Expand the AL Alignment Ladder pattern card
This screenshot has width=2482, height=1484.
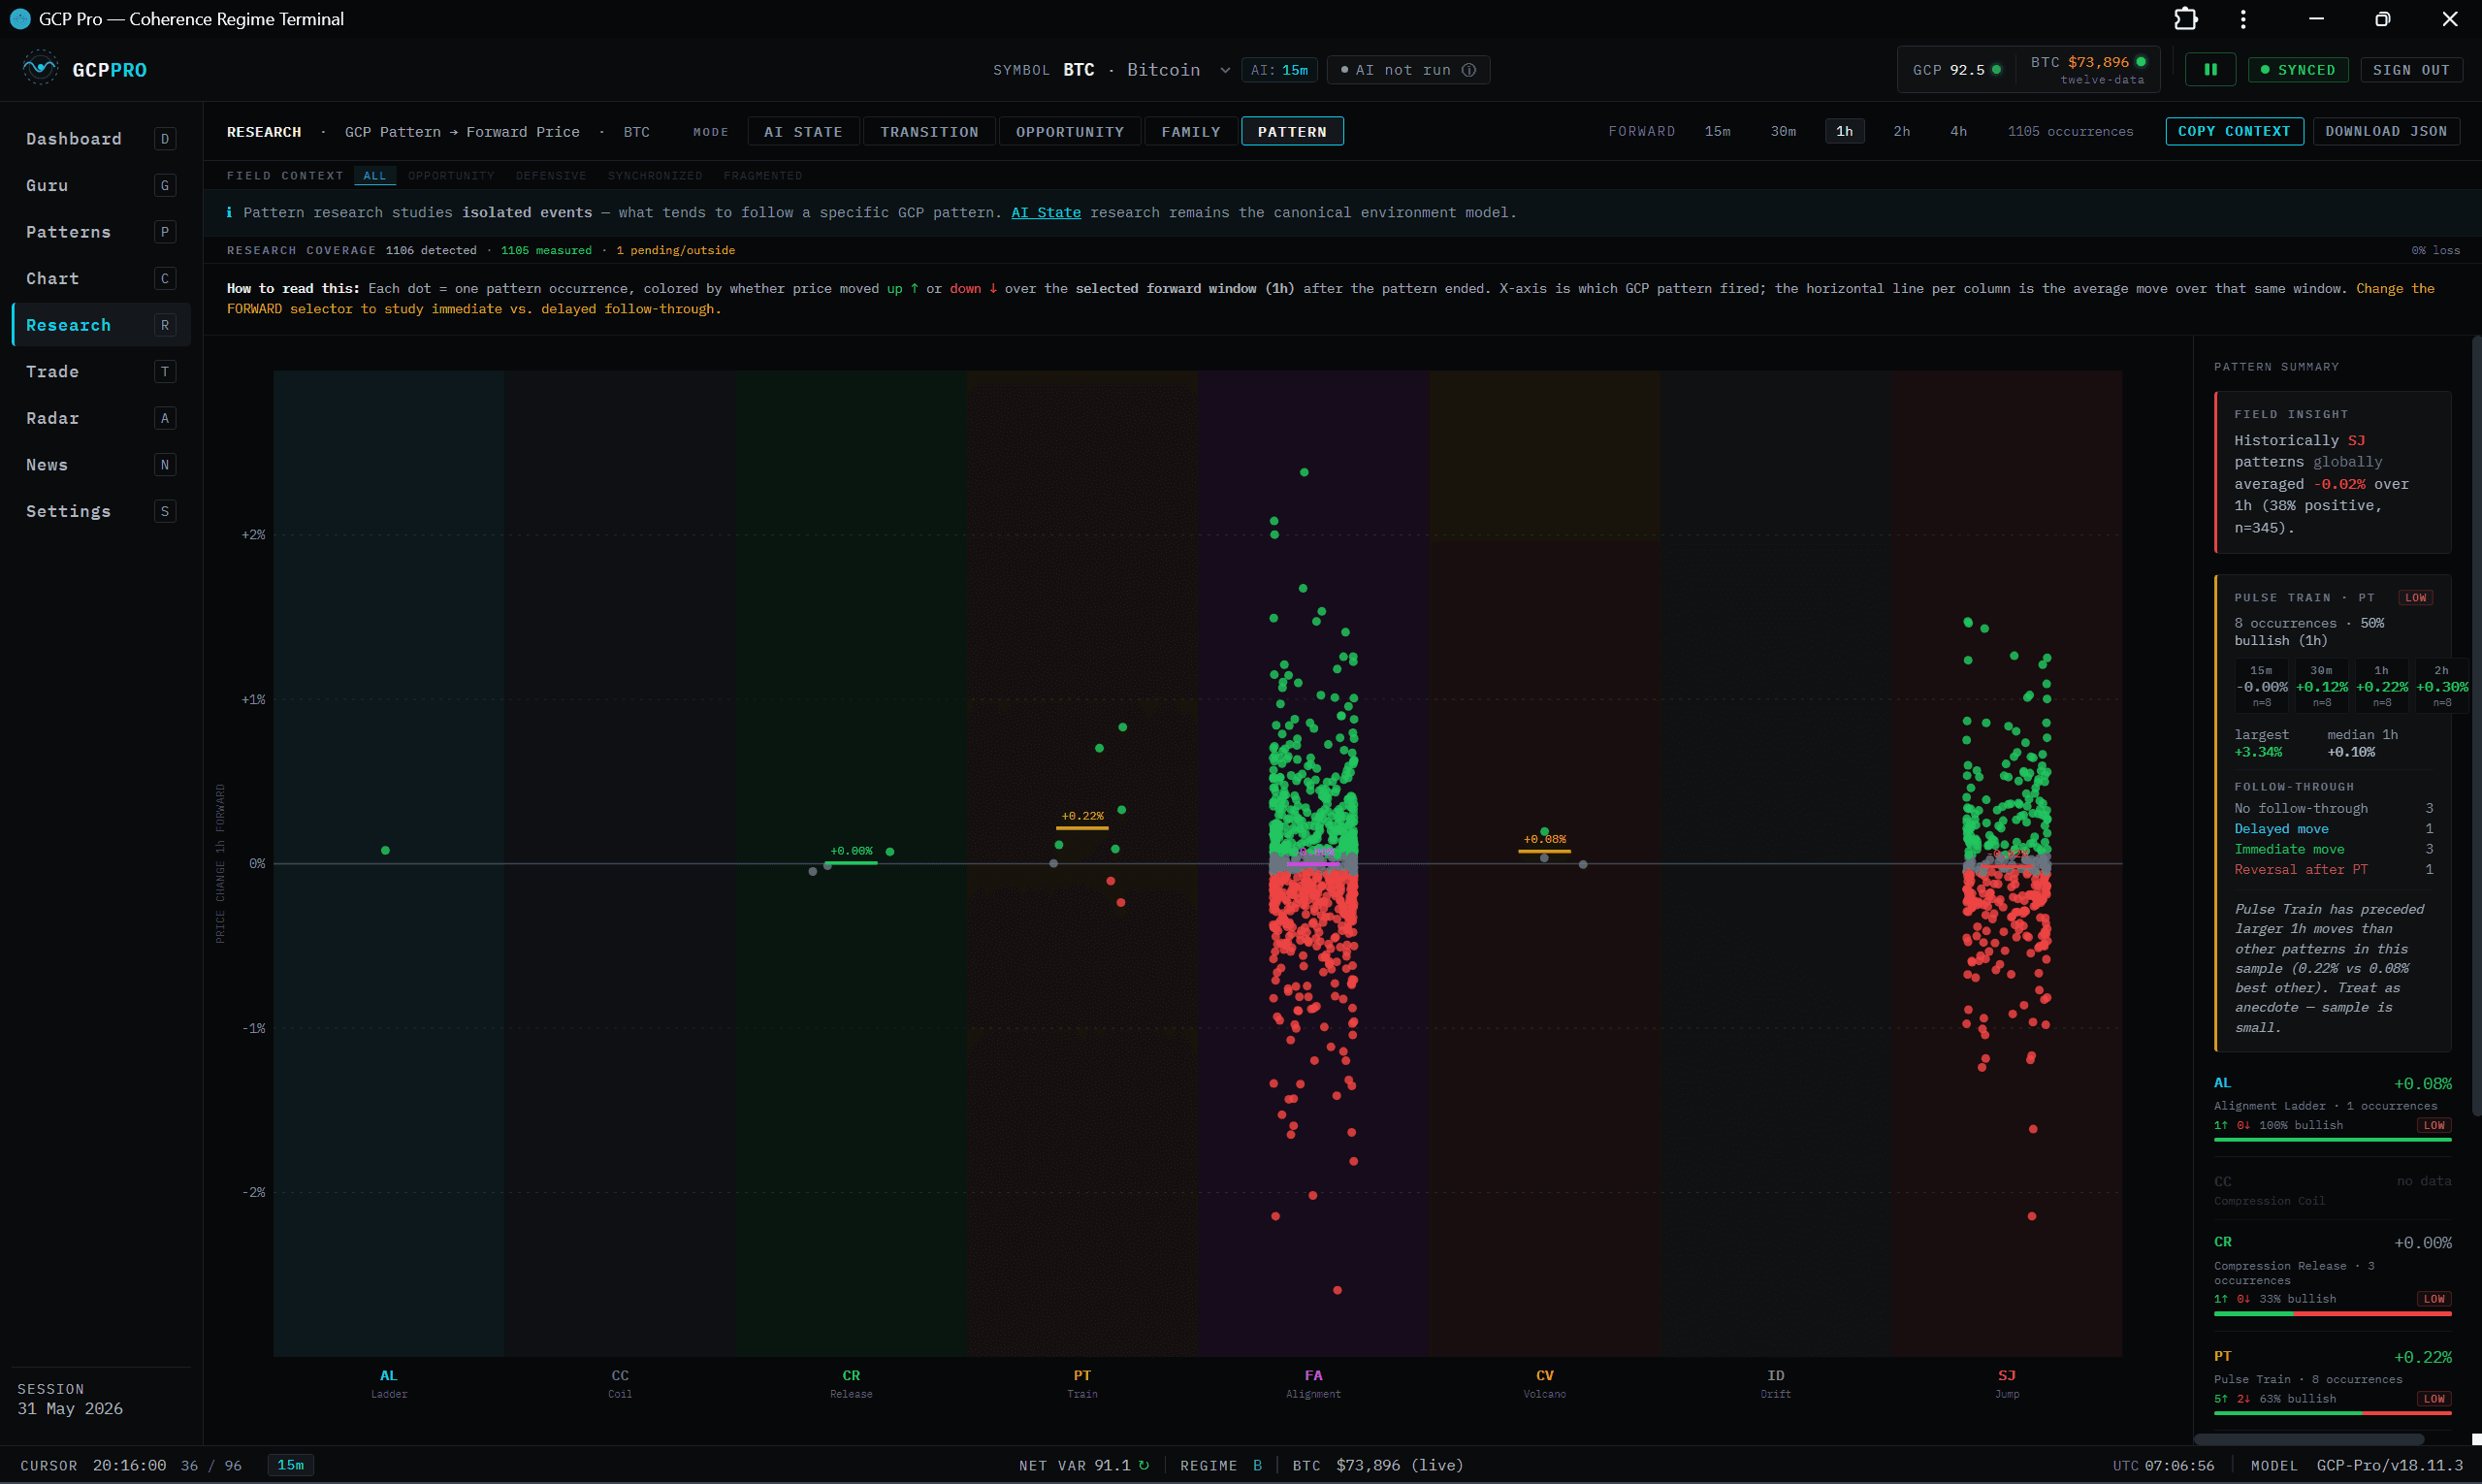pyautogui.click(x=2332, y=1107)
